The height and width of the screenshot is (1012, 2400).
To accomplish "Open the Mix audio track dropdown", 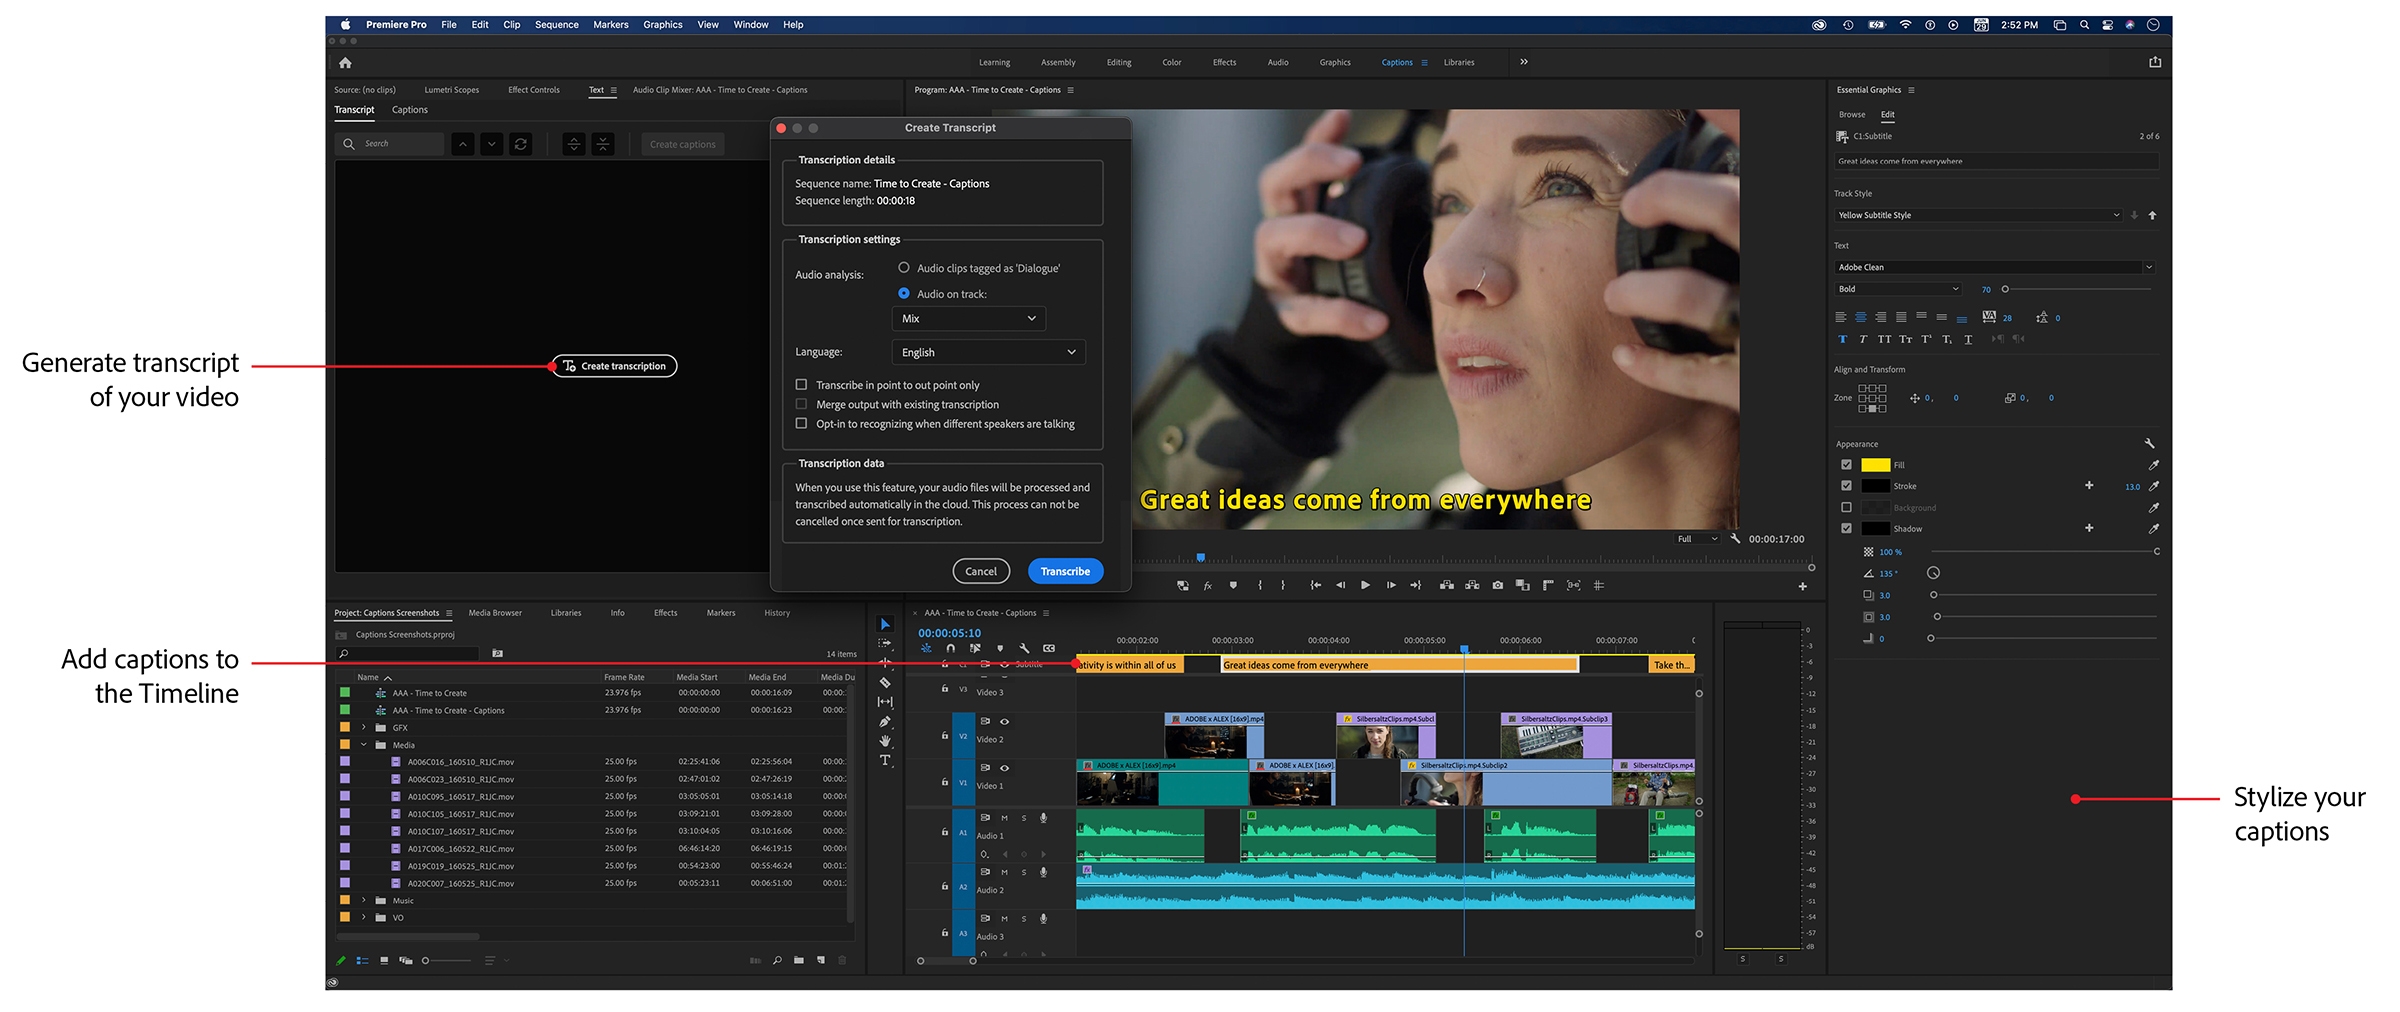I will pos(967,318).
